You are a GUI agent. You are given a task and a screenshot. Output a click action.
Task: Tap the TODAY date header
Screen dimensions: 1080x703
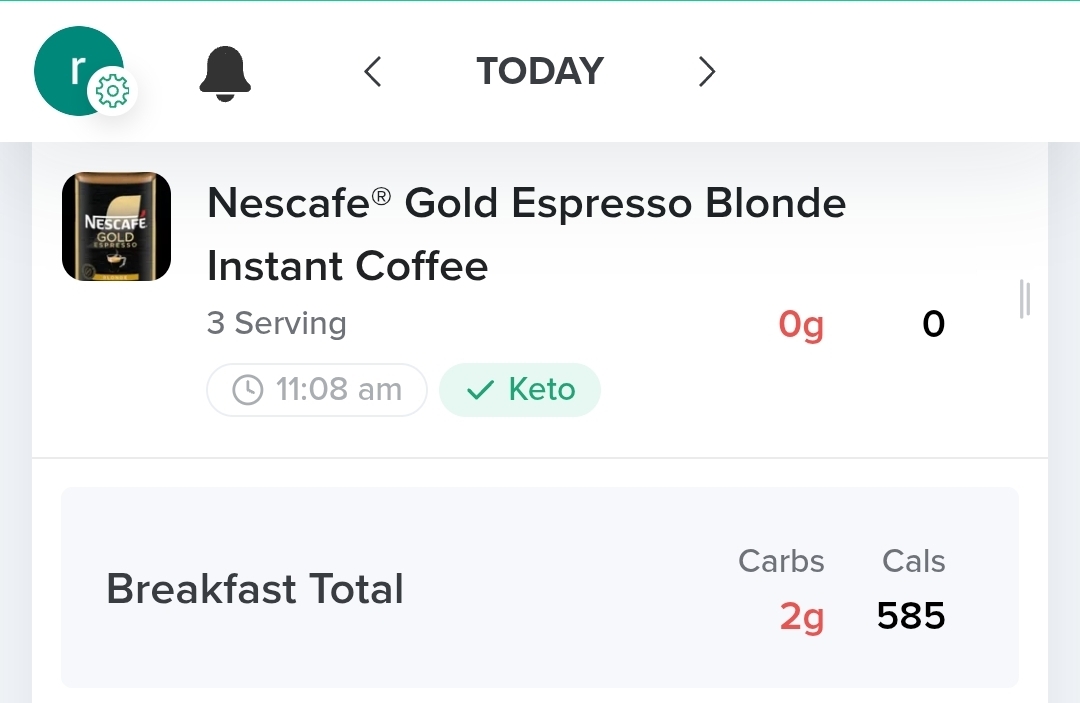click(540, 72)
